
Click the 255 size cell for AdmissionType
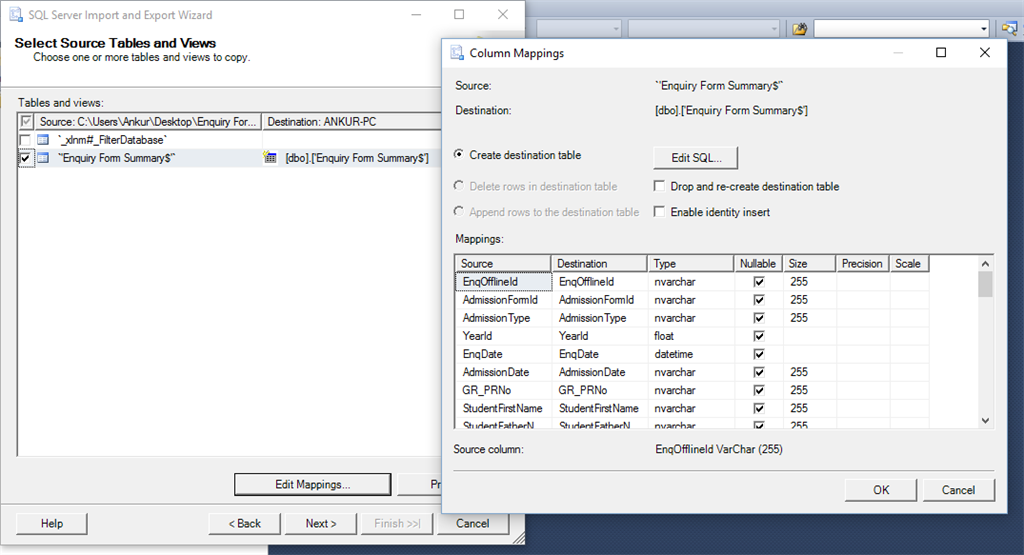[809, 318]
